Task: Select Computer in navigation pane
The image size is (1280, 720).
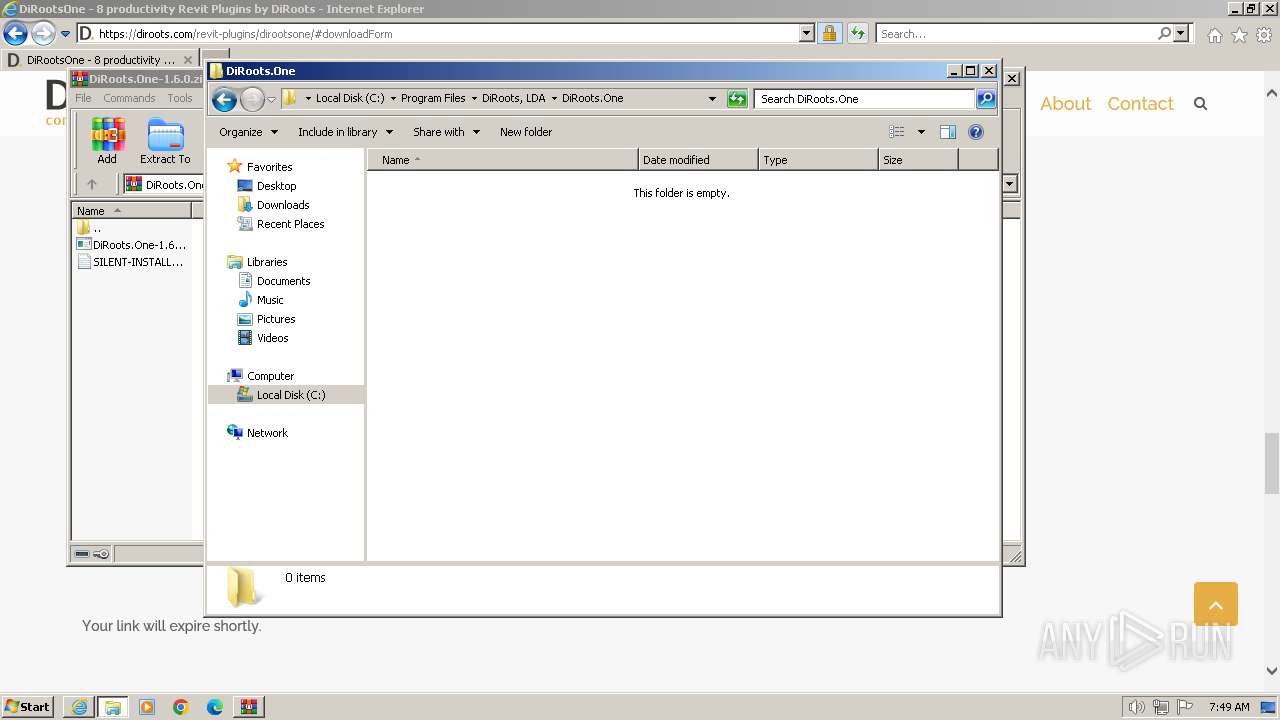Action: [x=270, y=376]
